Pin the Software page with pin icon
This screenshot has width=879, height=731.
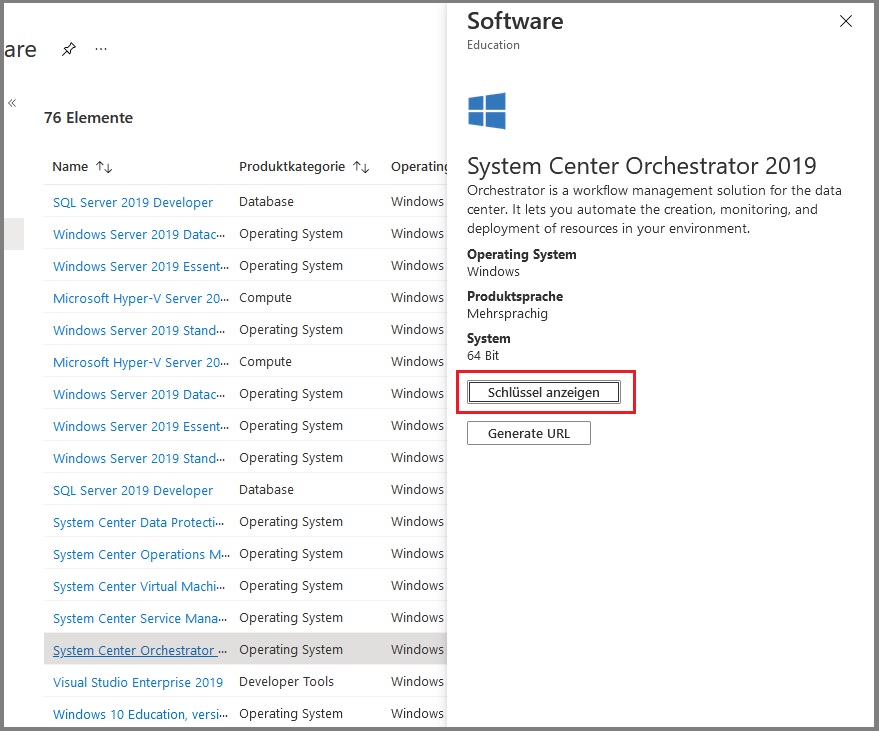point(68,49)
